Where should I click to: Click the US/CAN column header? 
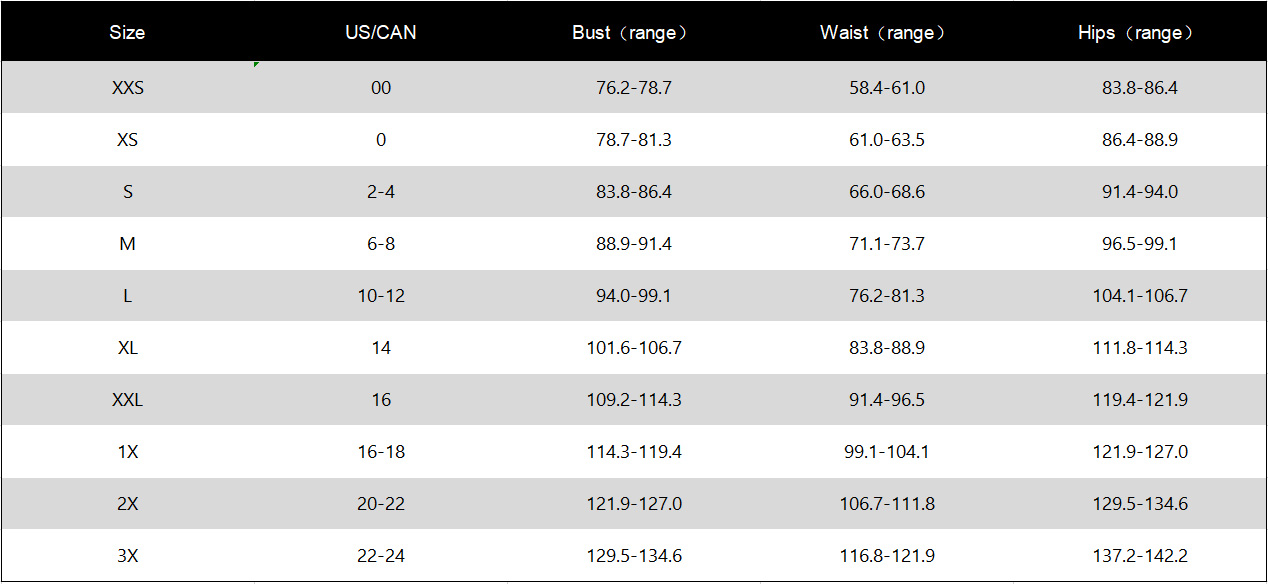click(381, 33)
